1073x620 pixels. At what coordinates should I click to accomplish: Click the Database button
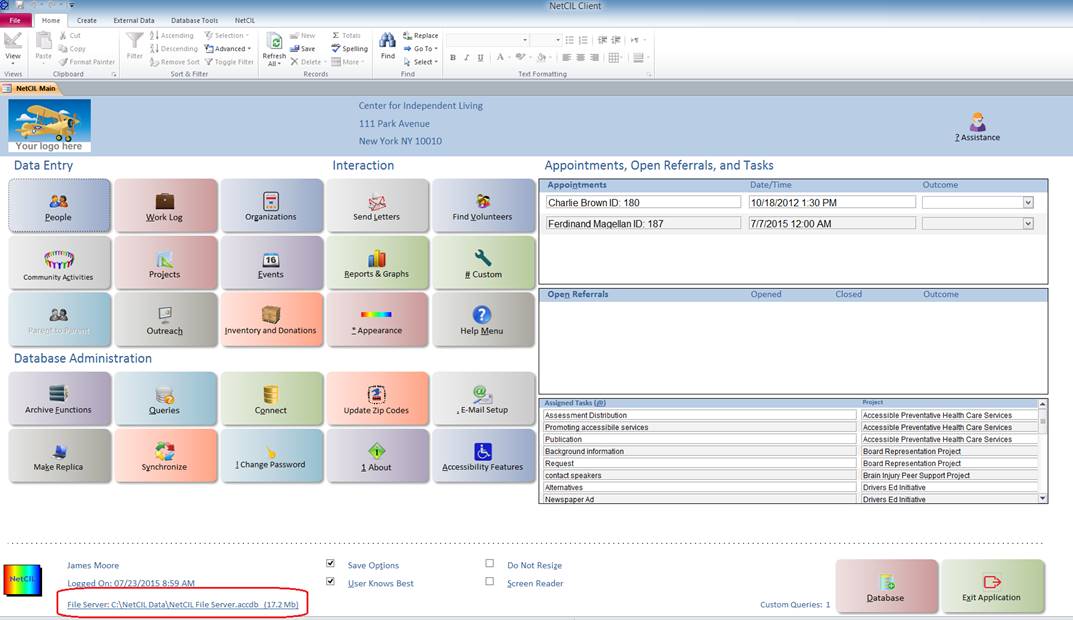point(885,586)
